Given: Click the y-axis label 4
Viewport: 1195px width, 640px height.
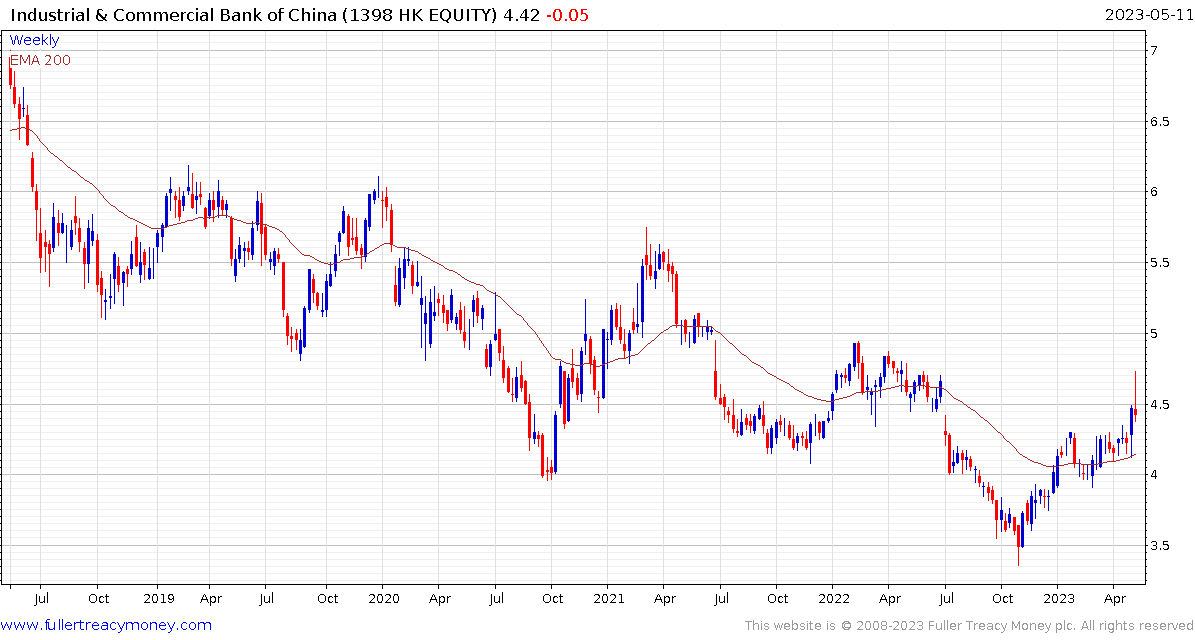Looking at the screenshot, I should click(x=1155, y=475).
